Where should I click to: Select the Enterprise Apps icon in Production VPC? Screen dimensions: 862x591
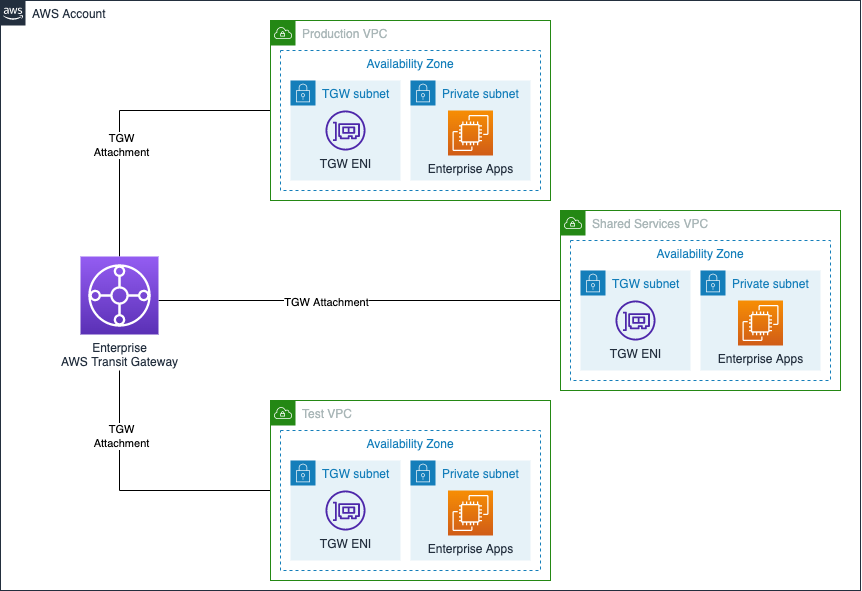[471, 132]
